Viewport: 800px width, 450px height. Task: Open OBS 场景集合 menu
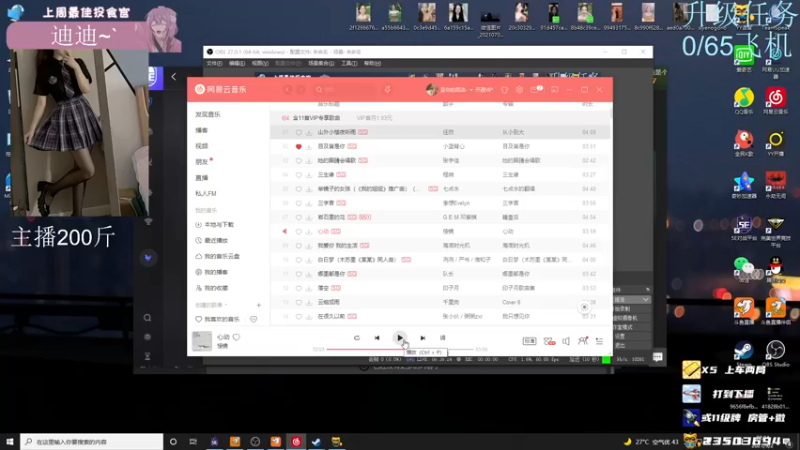[321, 63]
